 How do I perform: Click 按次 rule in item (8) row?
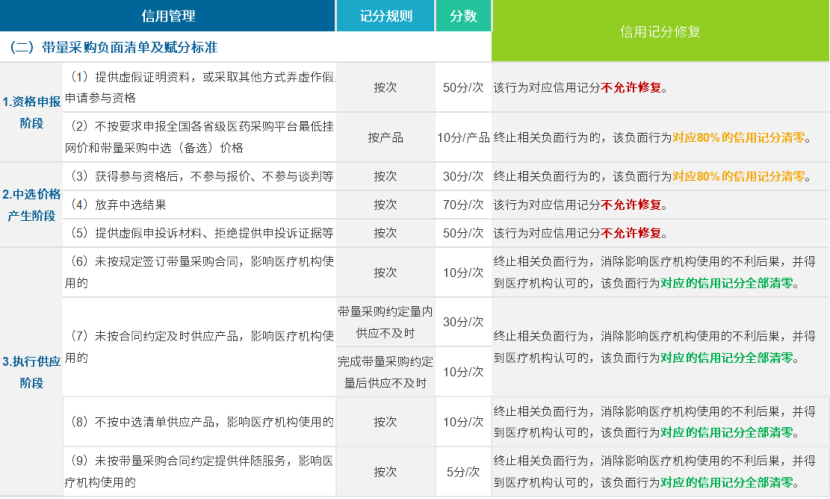[385, 422]
